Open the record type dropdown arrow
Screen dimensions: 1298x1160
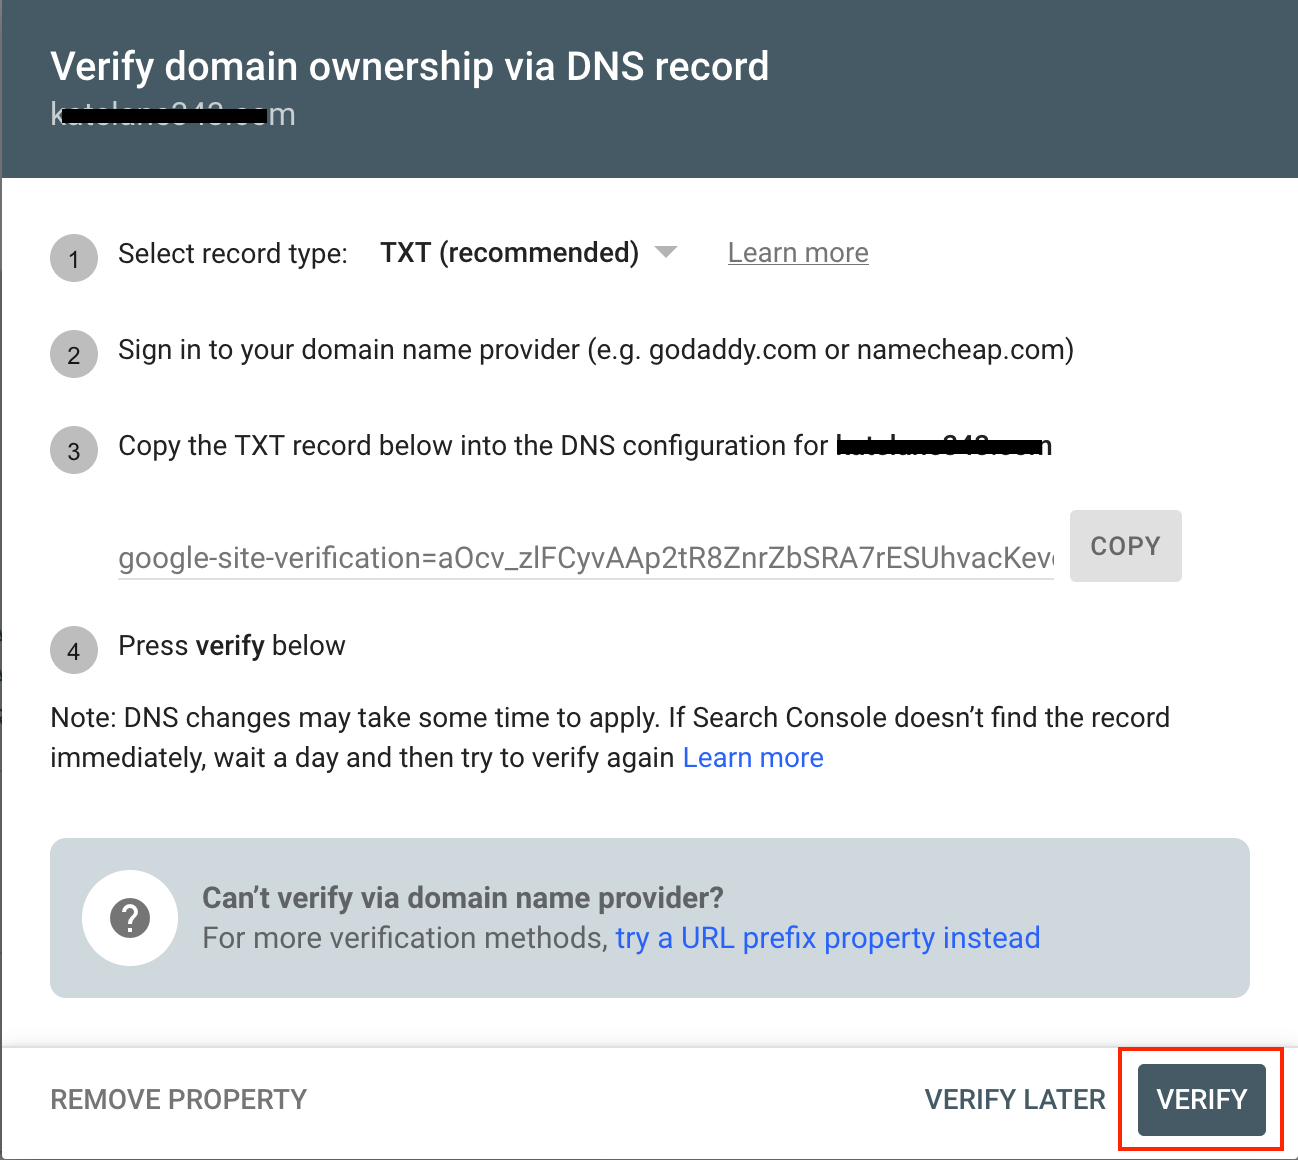666,252
